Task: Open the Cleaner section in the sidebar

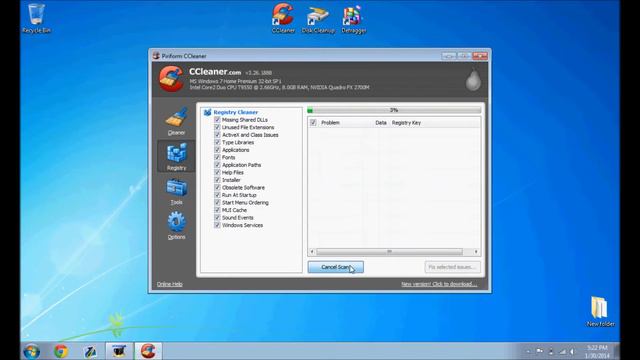Action: [x=176, y=121]
